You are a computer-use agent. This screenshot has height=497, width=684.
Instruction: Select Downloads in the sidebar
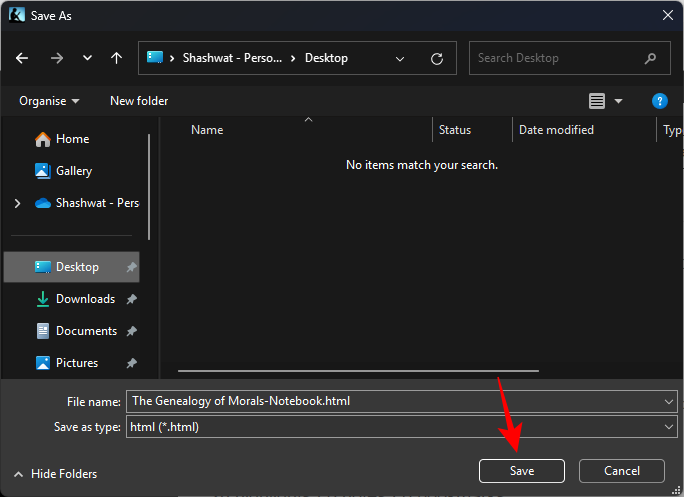tap(85, 299)
